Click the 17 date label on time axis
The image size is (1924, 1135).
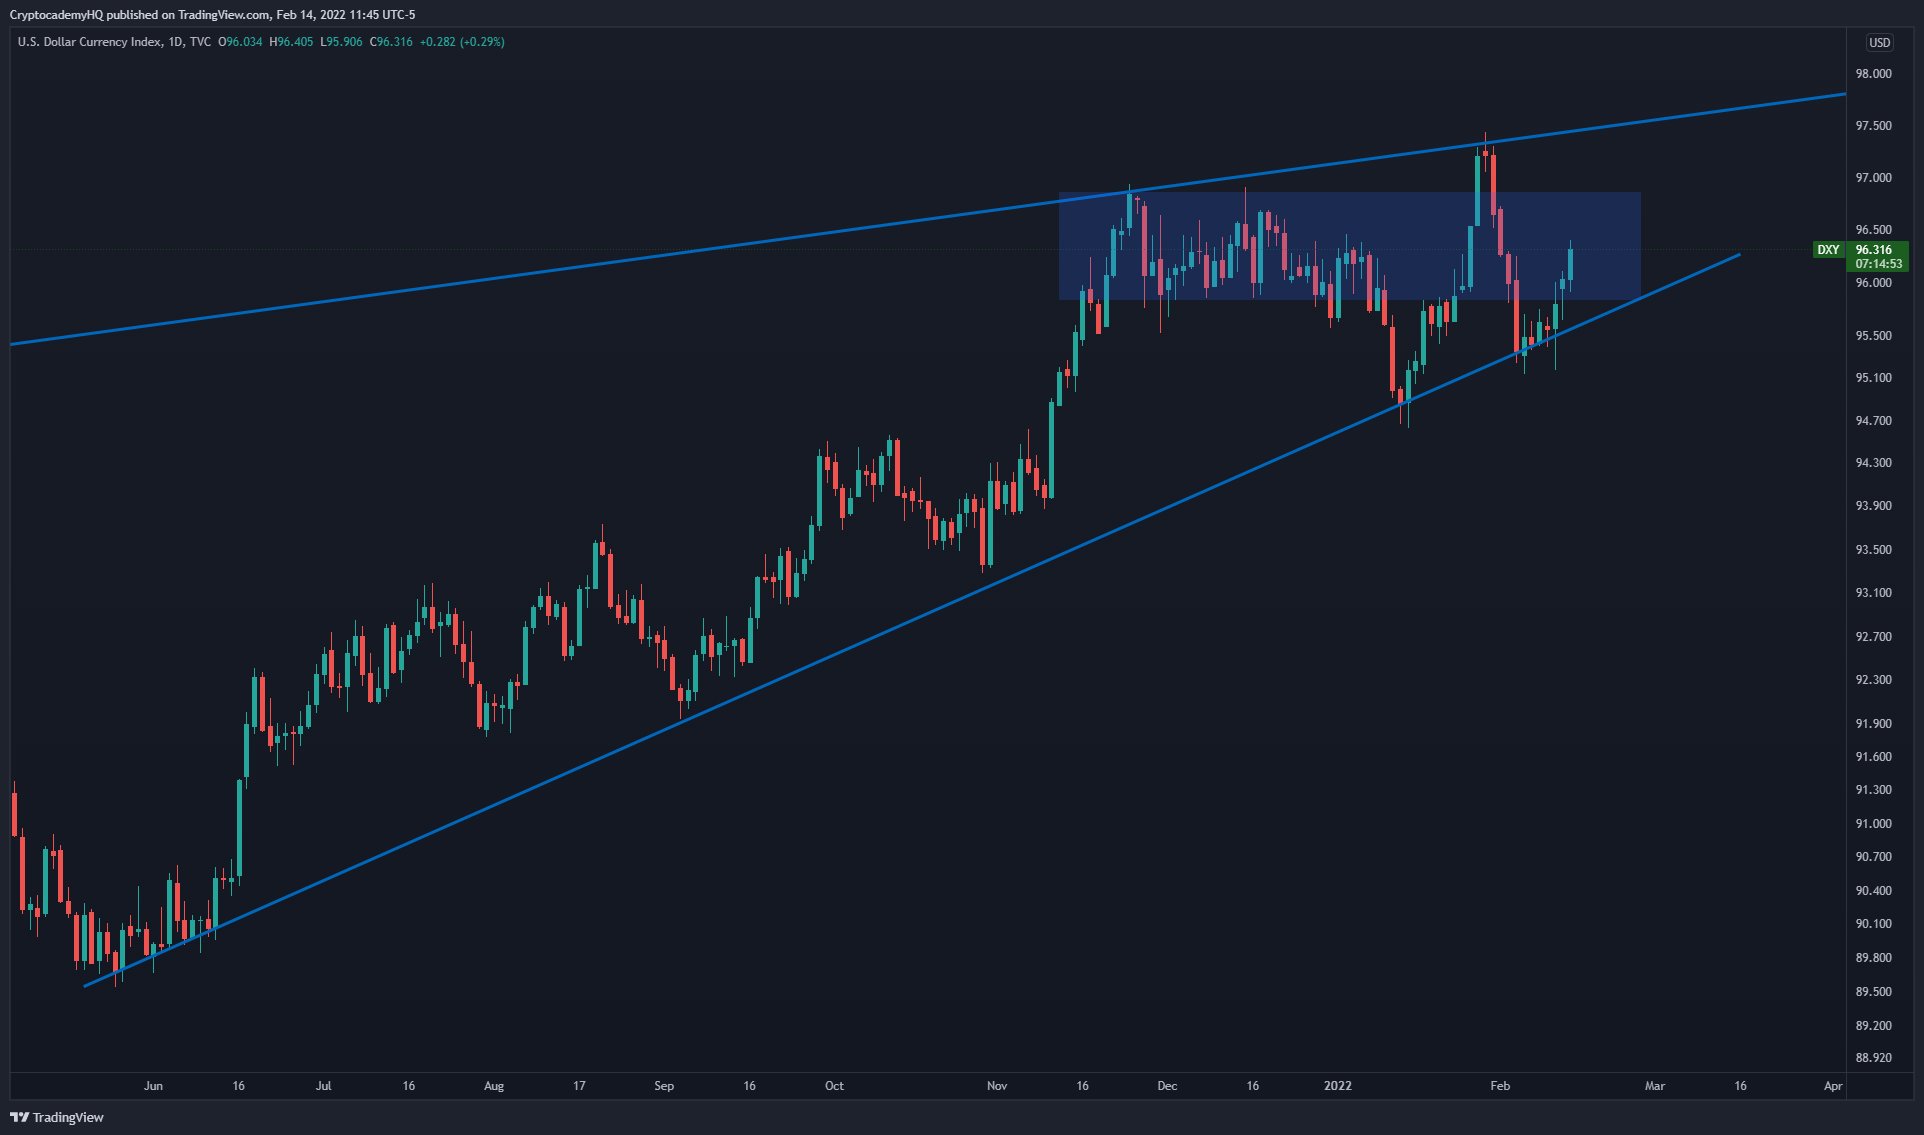click(x=579, y=1086)
